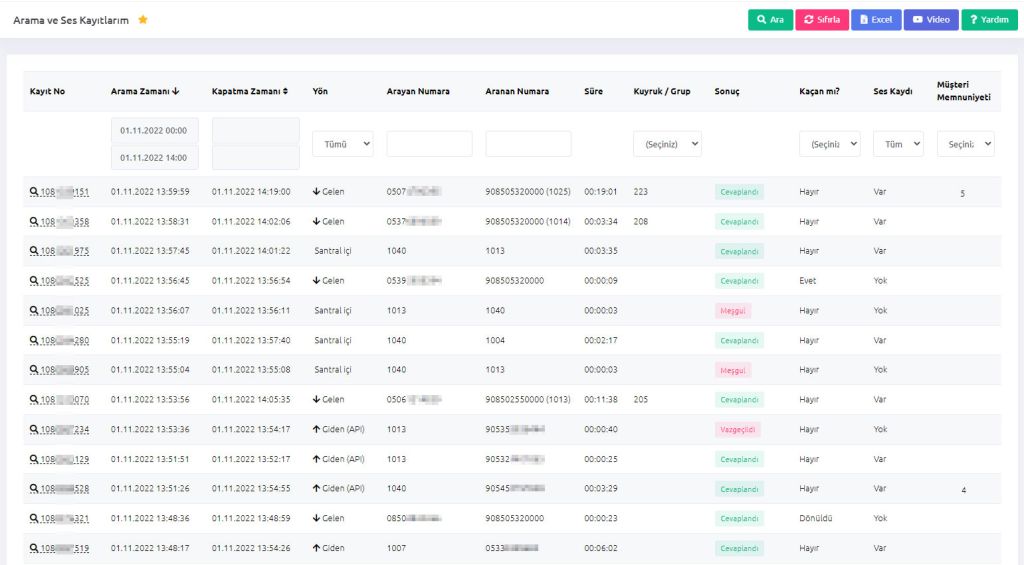The image size is (1024, 565).
Task: Open the Kaçan mı filter dropdown
Action: pyautogui.click(x=829, y=144)
